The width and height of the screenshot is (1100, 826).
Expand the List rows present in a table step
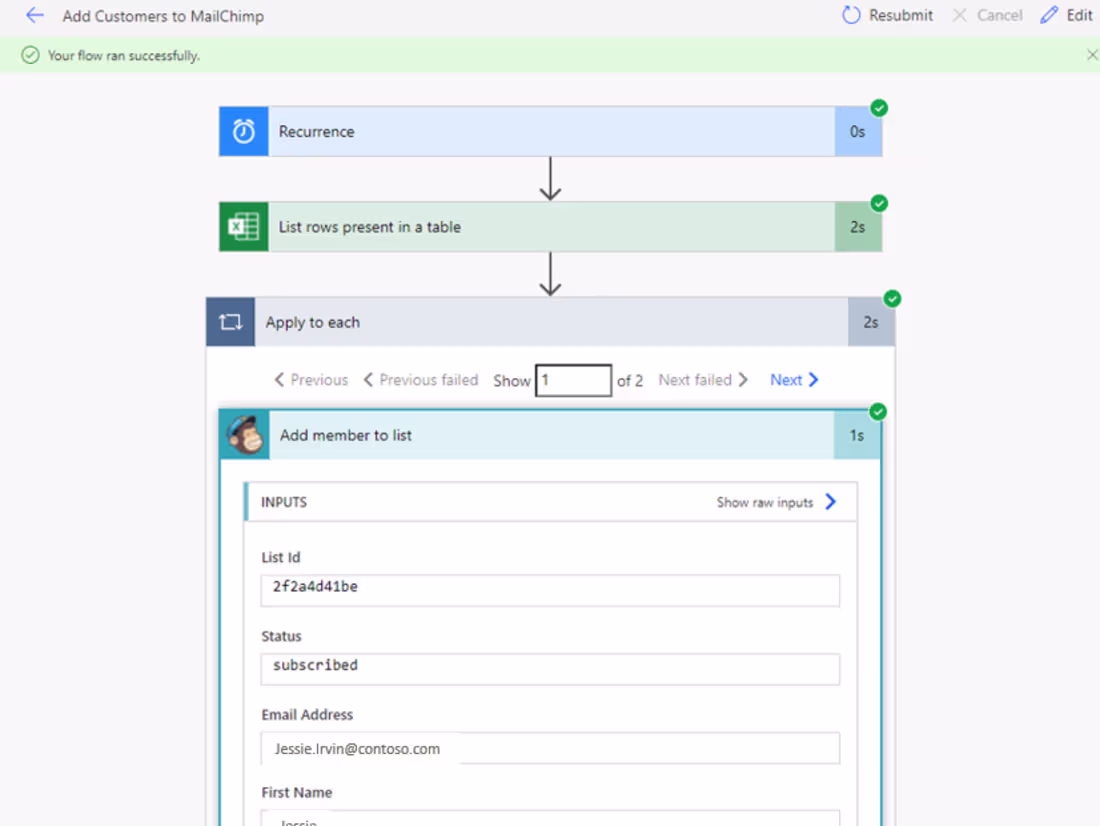pyautogui.click(x=550, y=227)
